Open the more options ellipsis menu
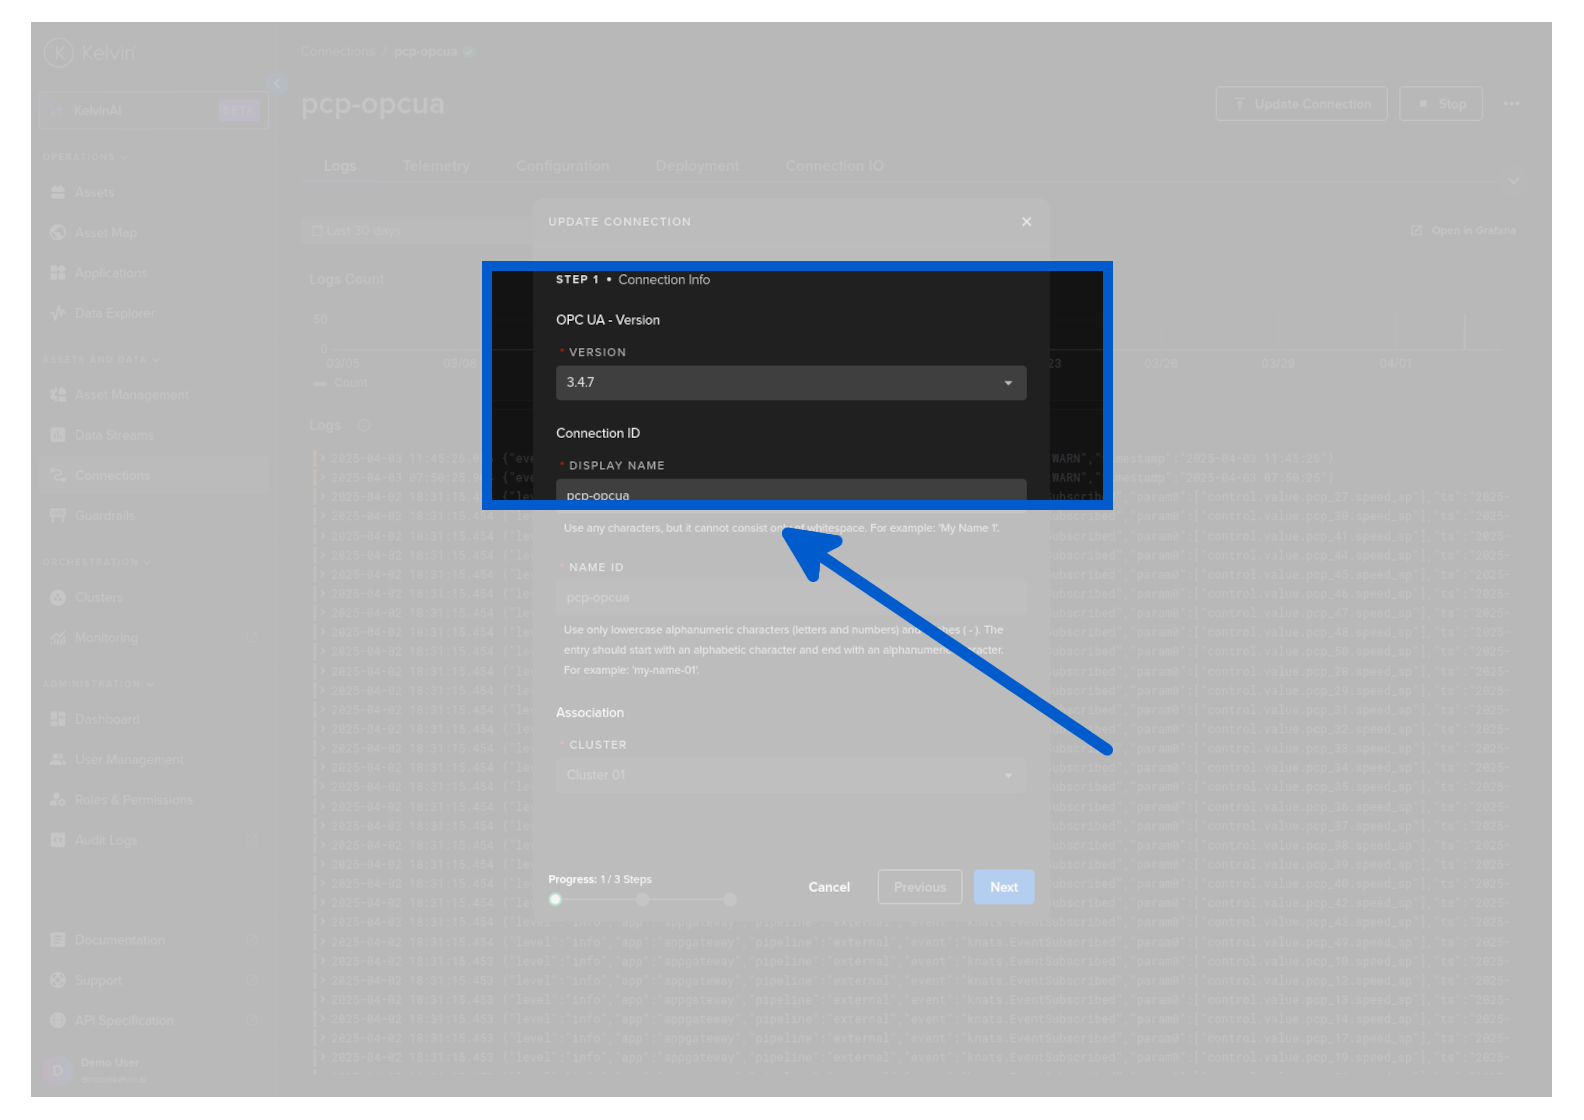The height and width of the screenshot is (1120, 1584). 1511,104
